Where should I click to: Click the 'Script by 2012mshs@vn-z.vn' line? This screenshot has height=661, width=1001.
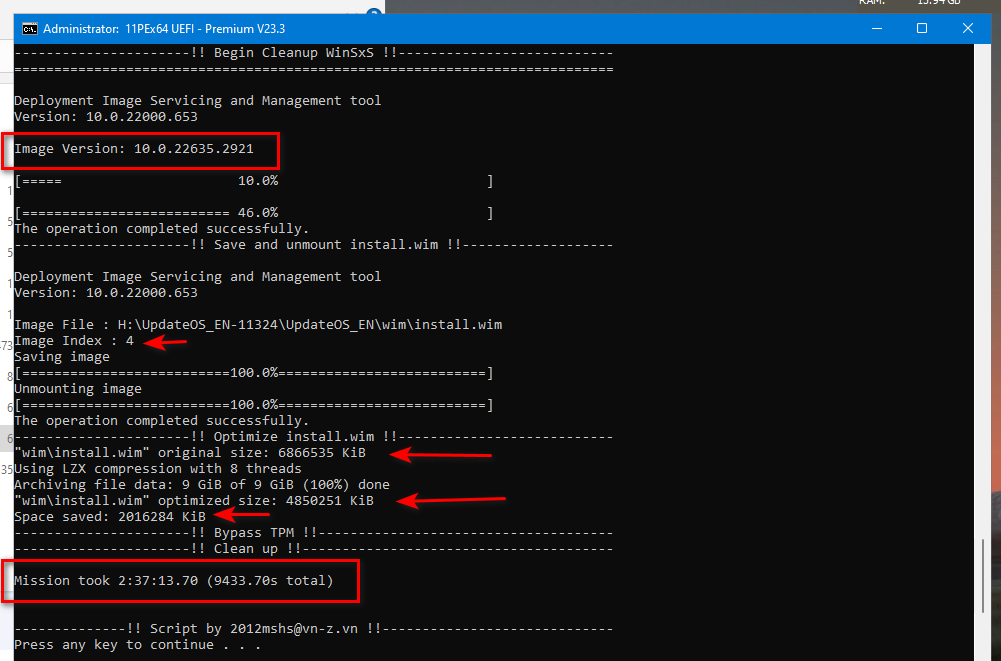click(313, 628)
